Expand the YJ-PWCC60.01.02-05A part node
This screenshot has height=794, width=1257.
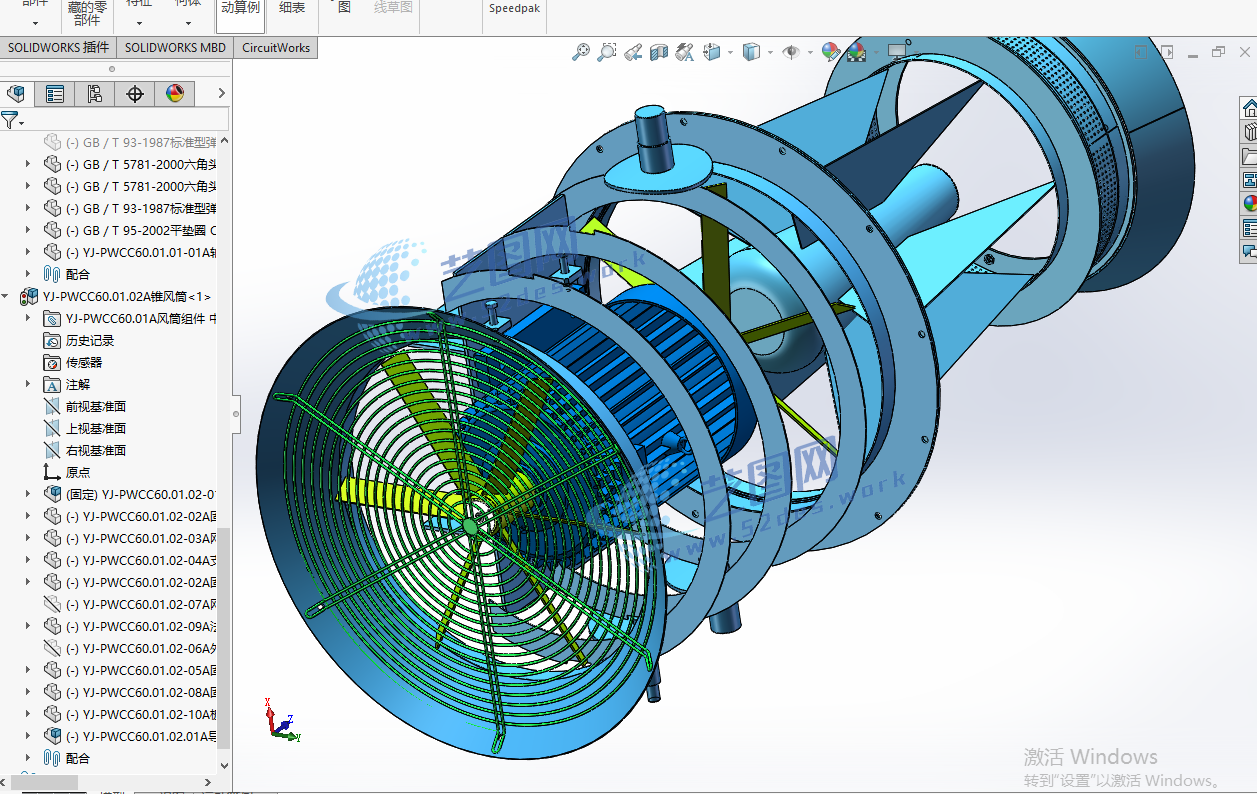click(x=29, y=670)
